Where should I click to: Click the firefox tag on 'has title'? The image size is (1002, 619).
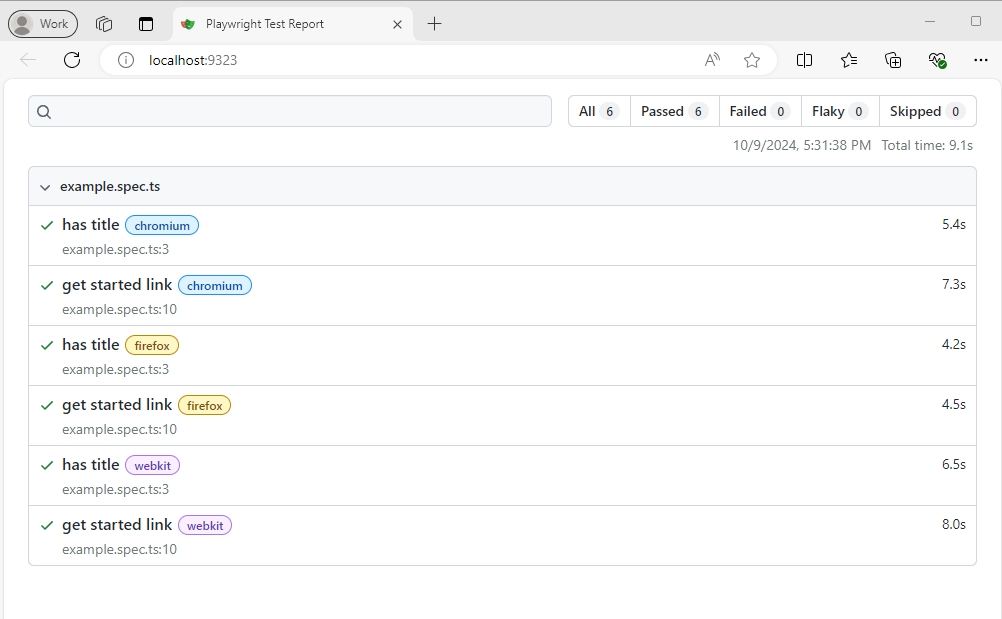tap(152, 346)
